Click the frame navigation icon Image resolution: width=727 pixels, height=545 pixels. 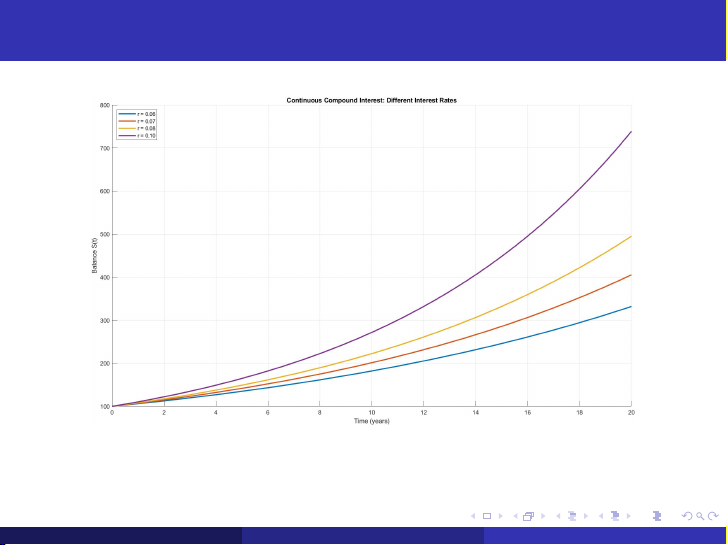[x=527, y=516]
